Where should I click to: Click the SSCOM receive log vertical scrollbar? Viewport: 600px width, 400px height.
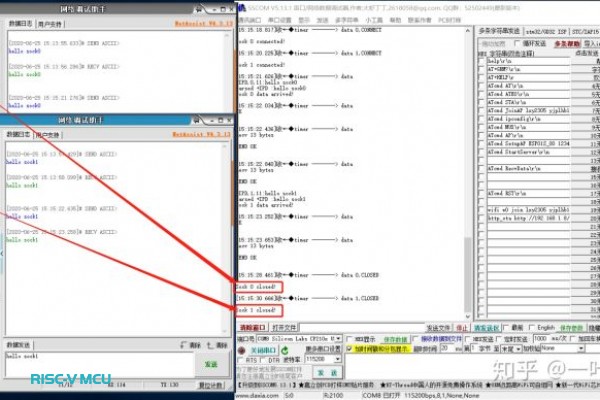(x=468, y=174)
